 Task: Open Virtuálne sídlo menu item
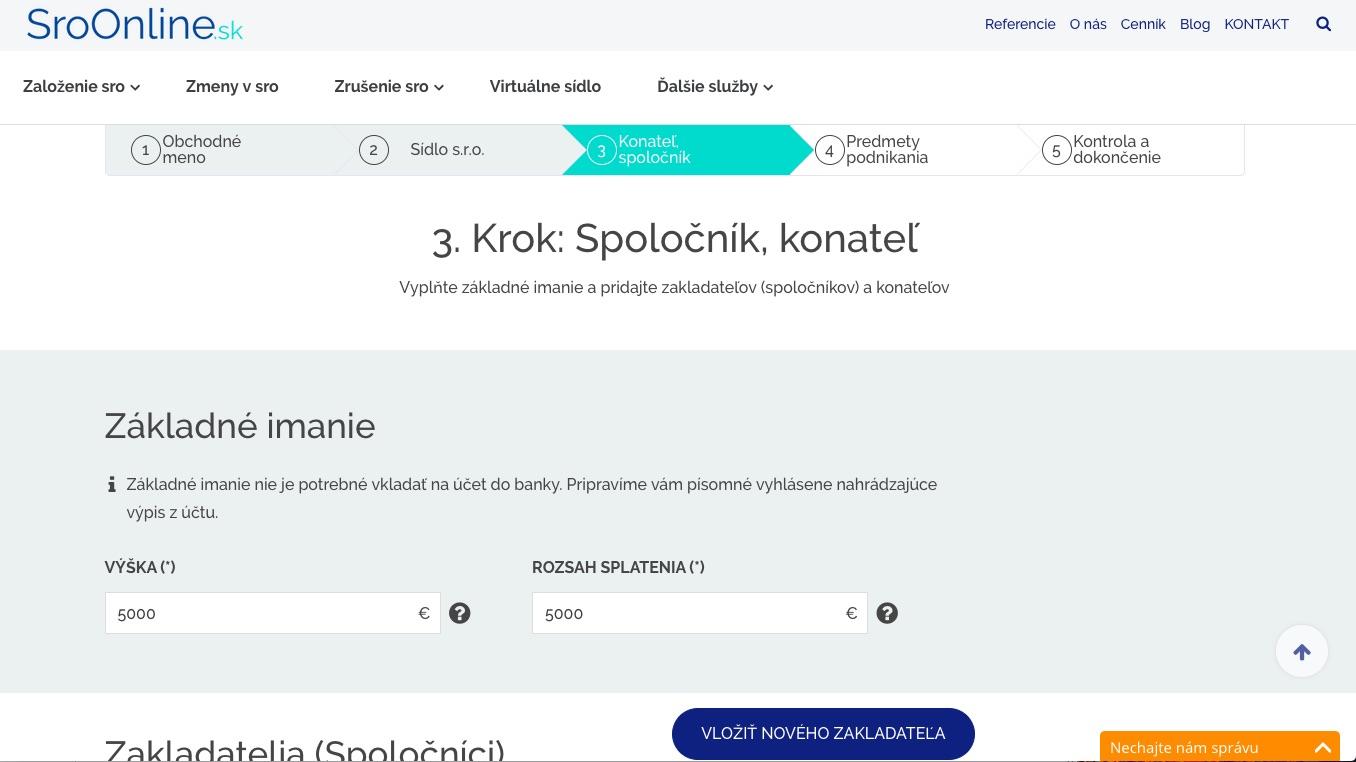545,87
